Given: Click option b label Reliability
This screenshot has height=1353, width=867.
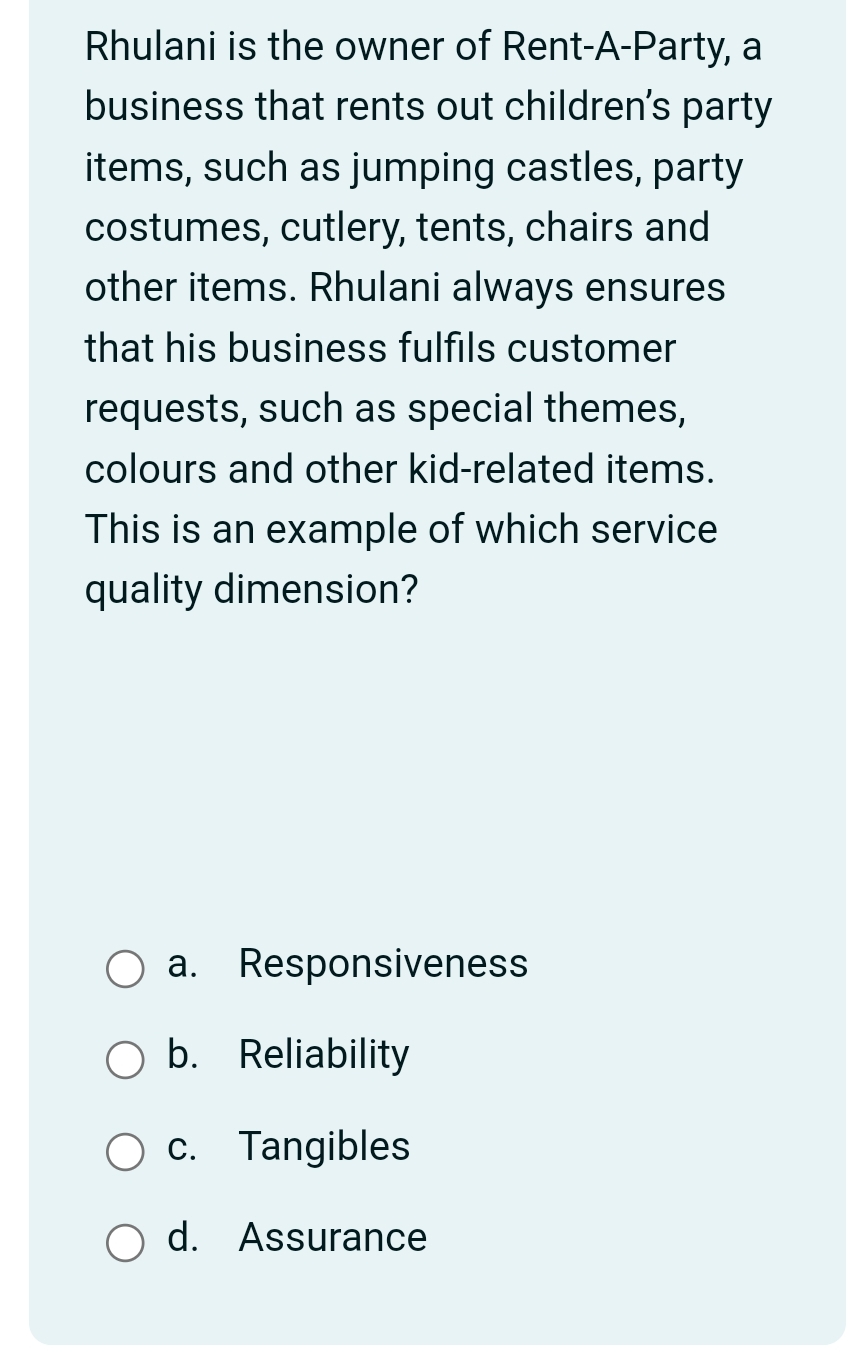Looking at the screenshot, I should click(x=323, y=1055).
